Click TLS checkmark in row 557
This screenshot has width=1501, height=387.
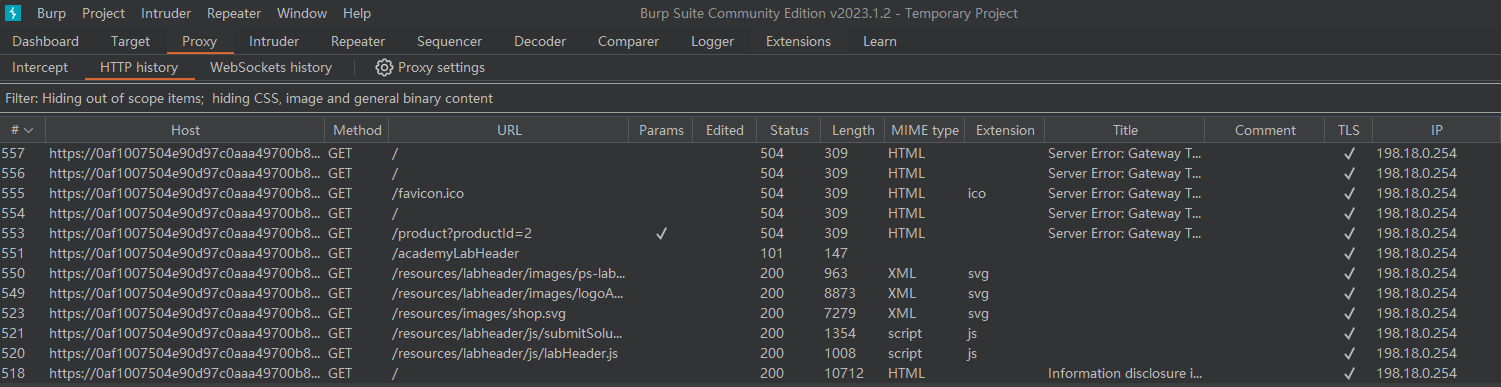point(1349,153)
